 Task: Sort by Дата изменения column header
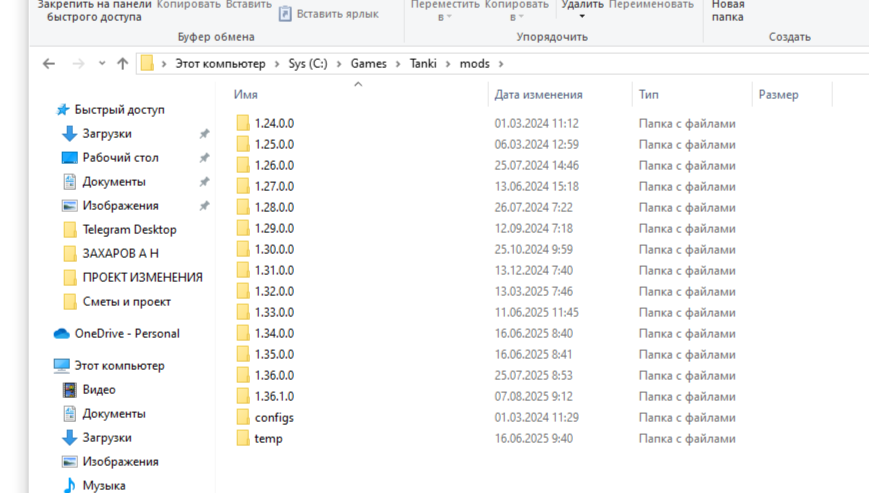538,95
